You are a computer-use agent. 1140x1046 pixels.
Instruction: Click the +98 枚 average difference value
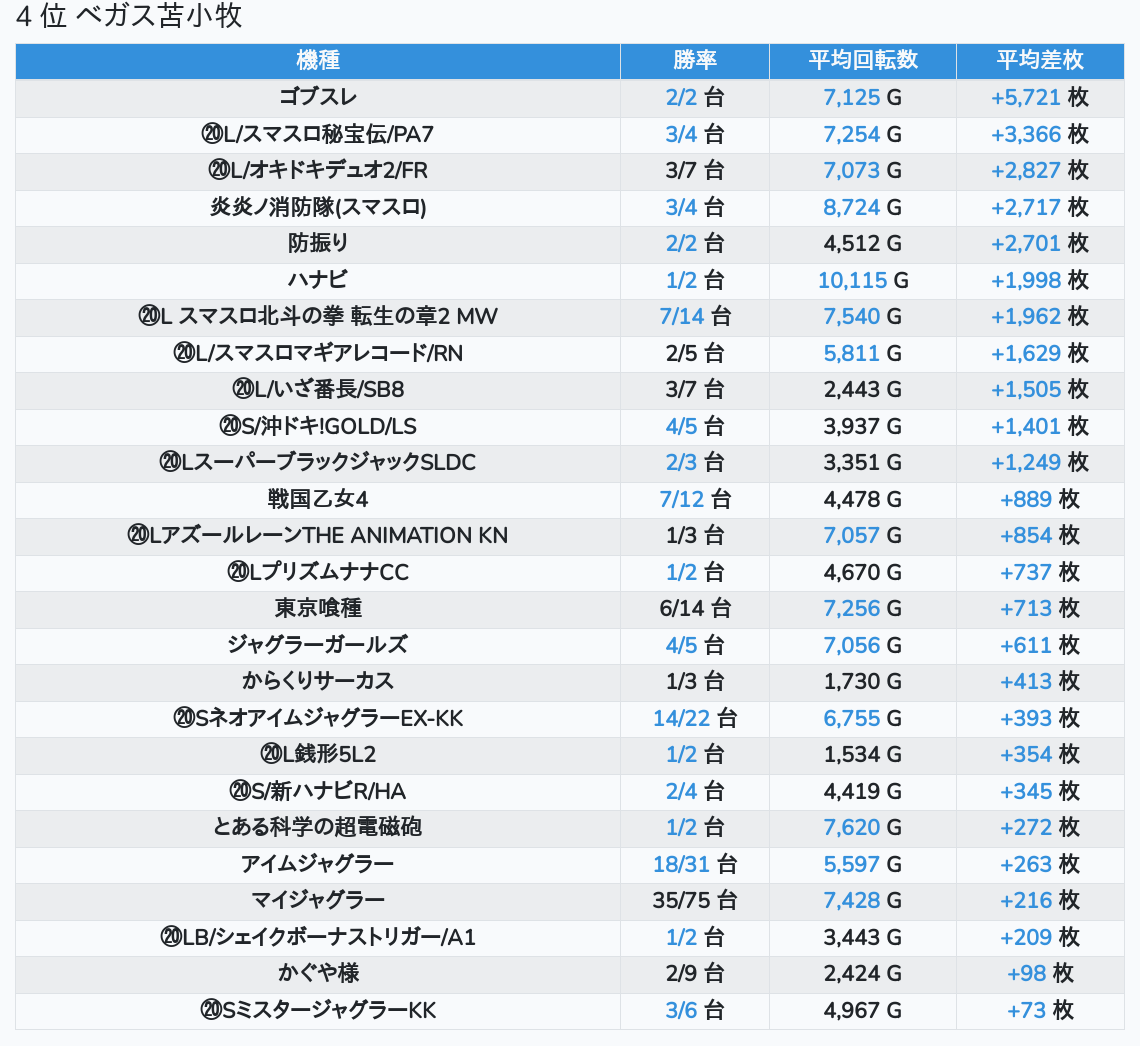(x=1039, y=974)
